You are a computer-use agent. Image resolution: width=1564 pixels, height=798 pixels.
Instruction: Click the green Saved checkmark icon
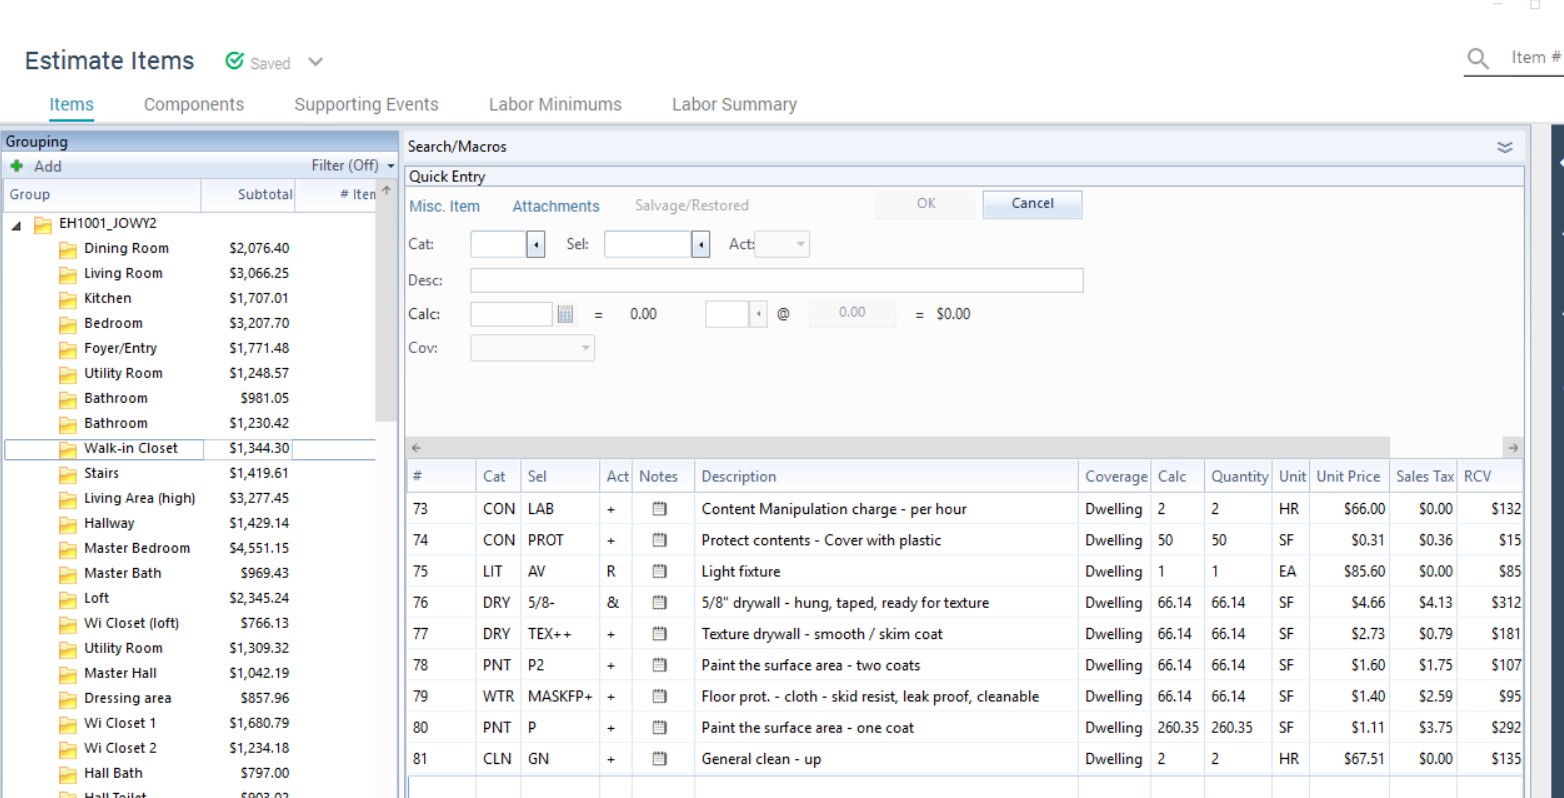click(234, 61)
